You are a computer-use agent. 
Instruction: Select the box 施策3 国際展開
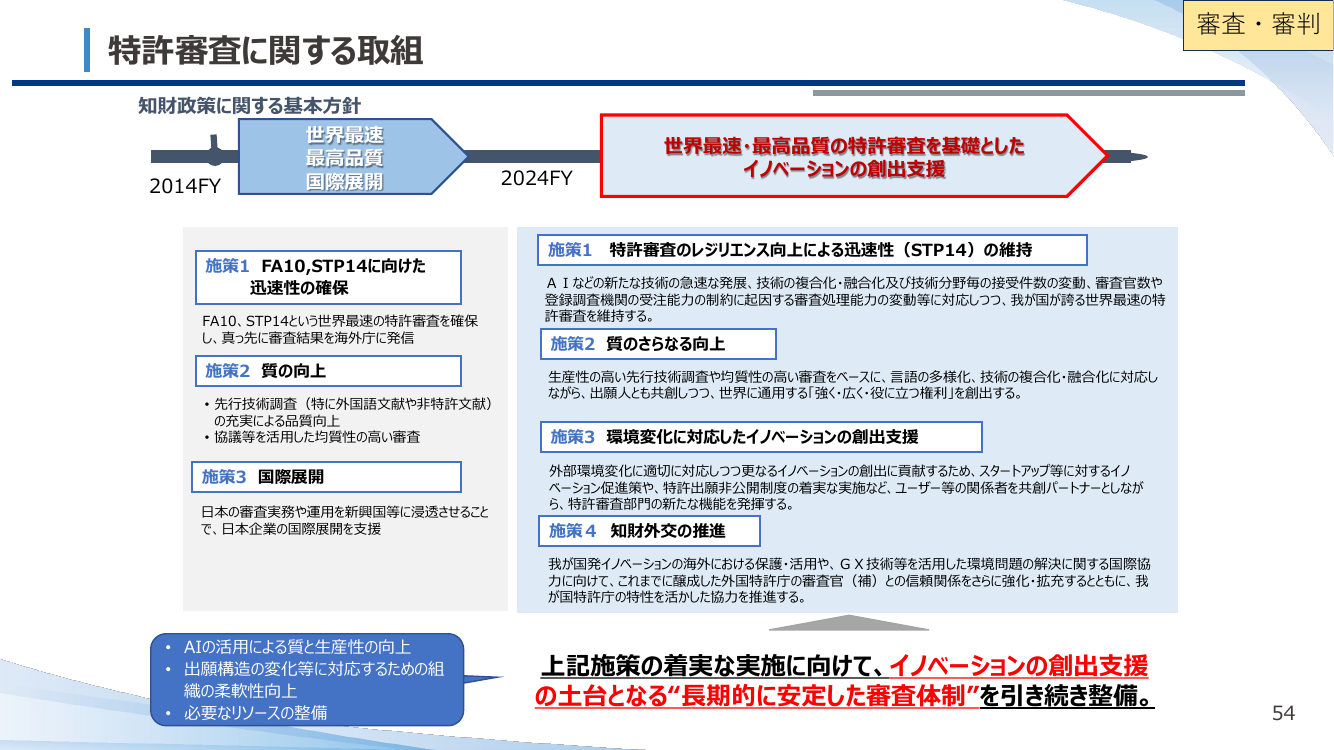[326, 477]
